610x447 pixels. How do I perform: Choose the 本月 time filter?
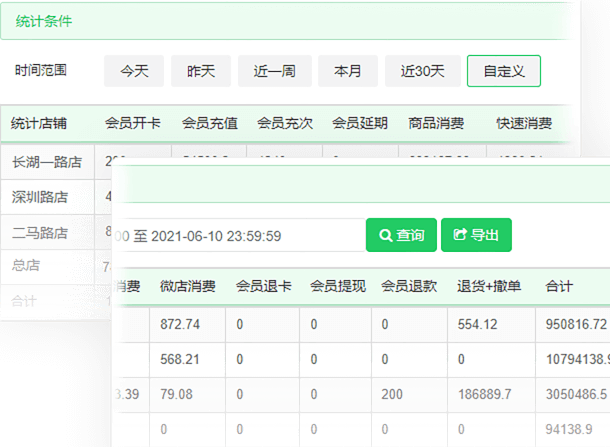348,71
